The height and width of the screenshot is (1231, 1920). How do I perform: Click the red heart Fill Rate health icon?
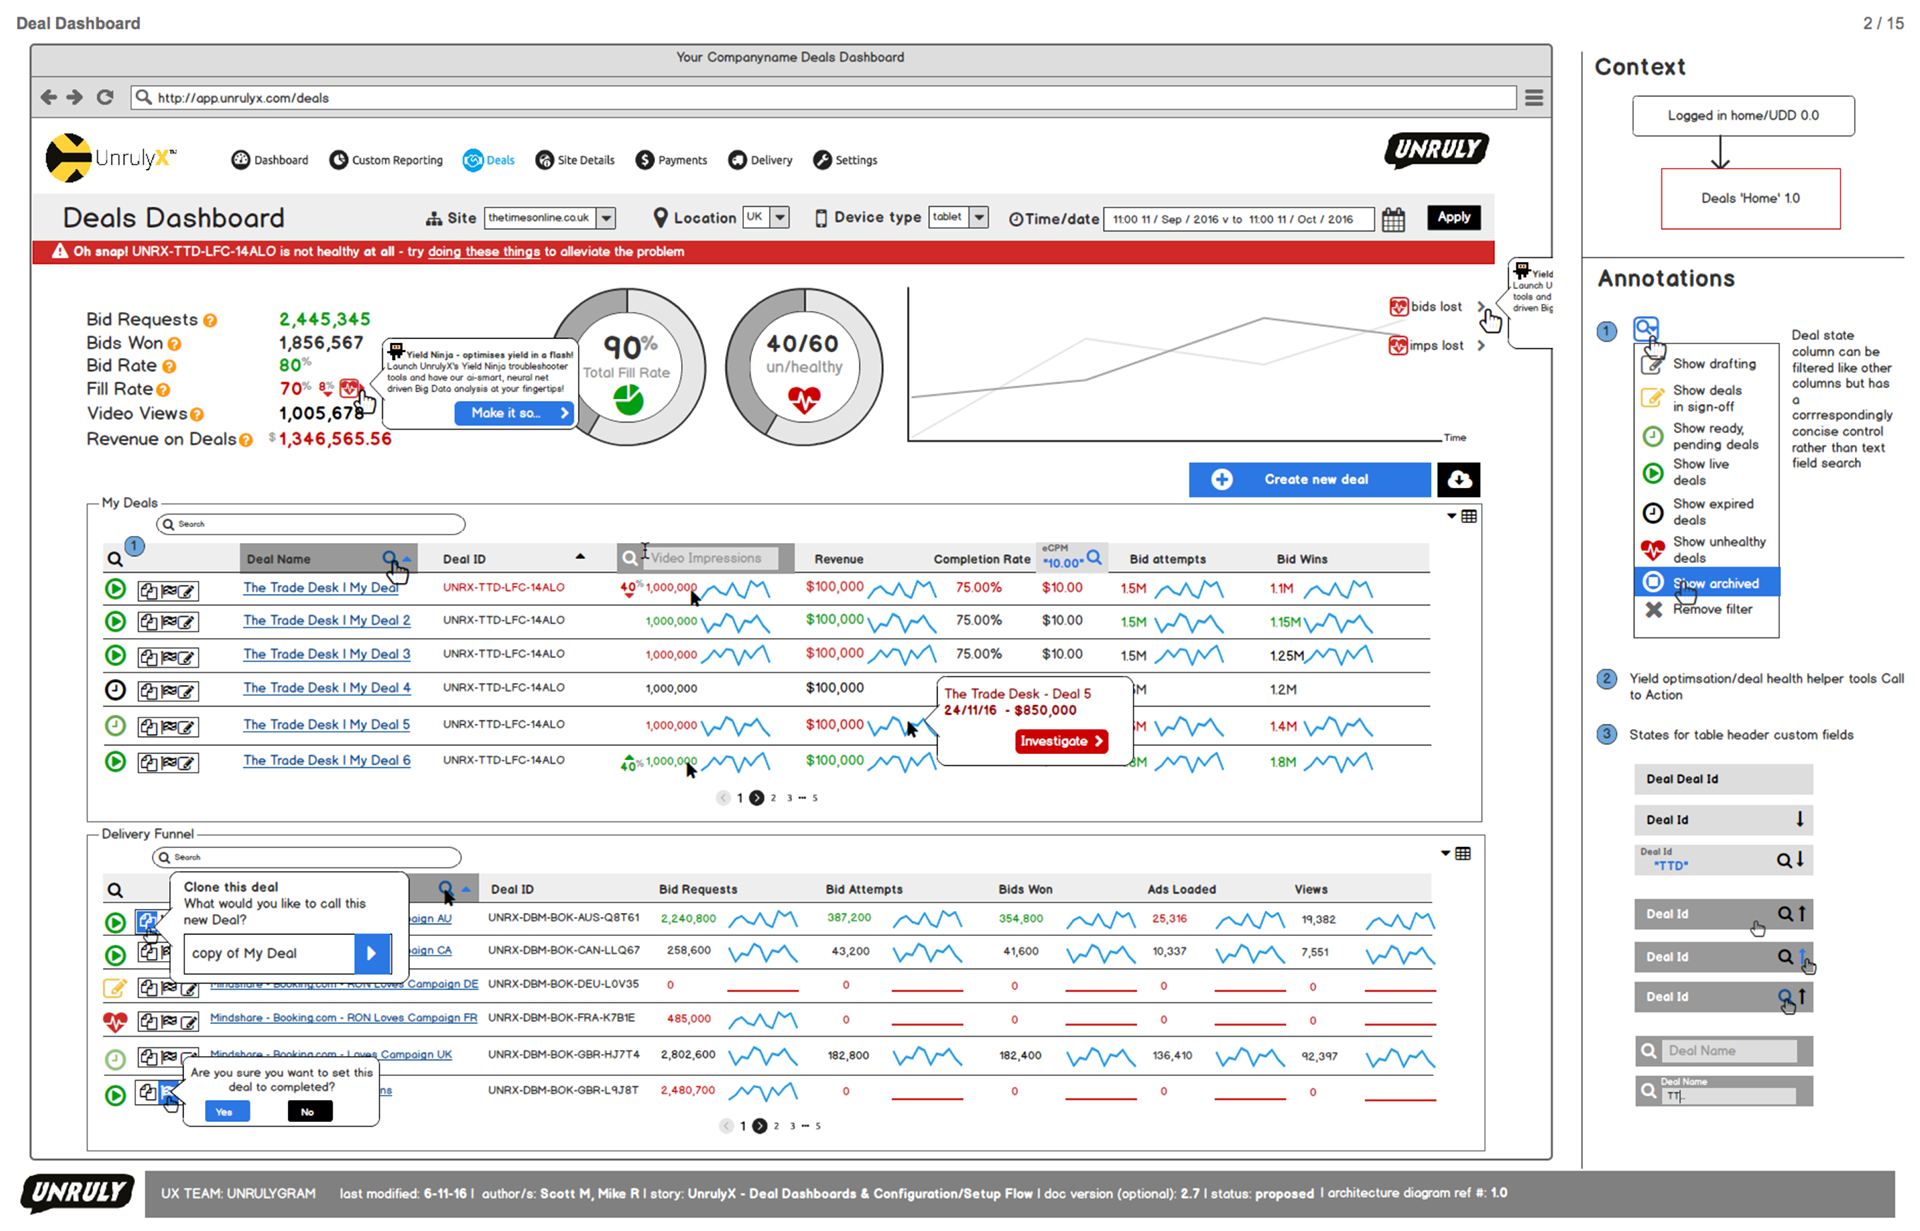349,388
